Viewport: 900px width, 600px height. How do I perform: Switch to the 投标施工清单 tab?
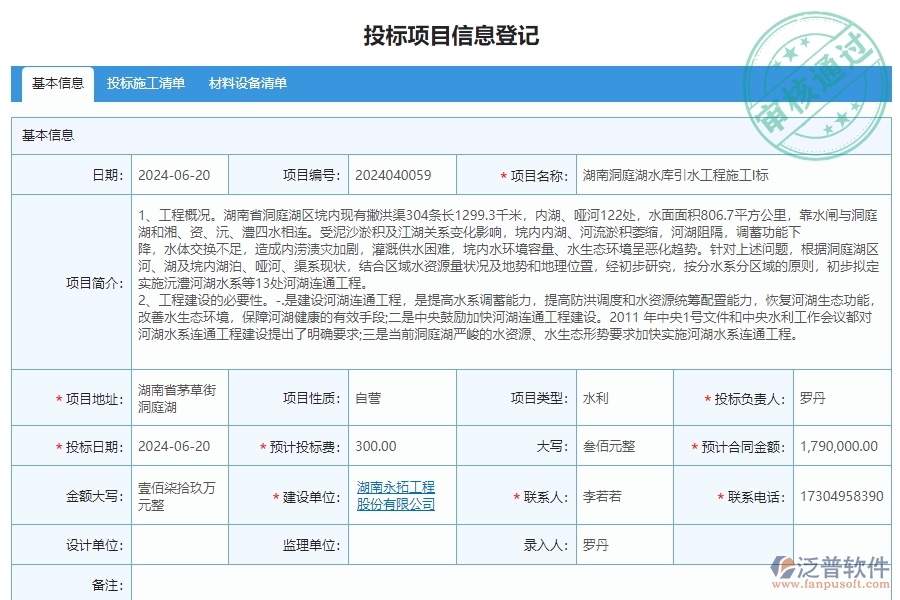pos(145,85)
